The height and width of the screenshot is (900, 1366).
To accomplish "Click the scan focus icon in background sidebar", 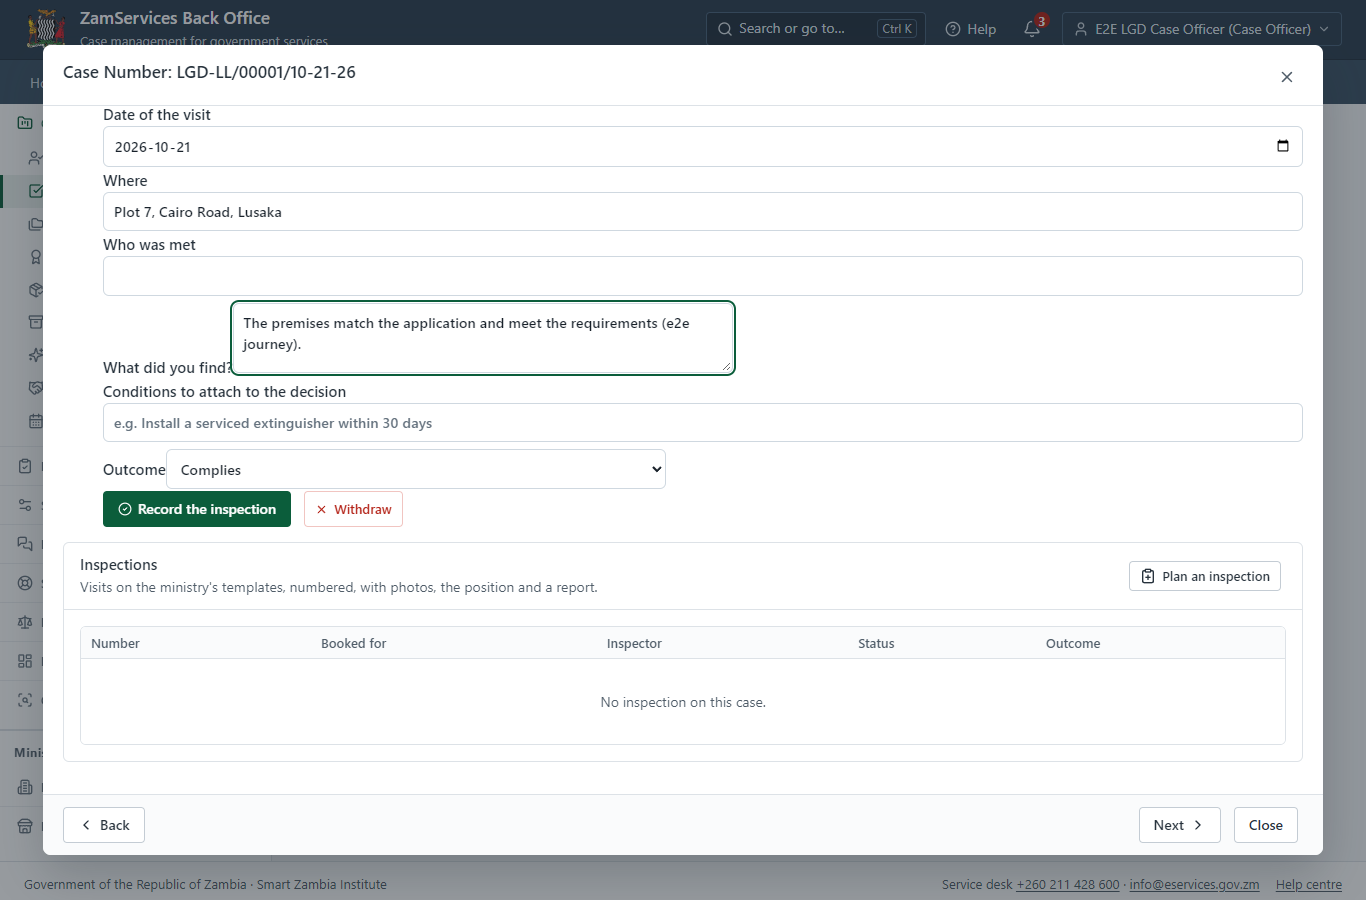I will point(25,700).
